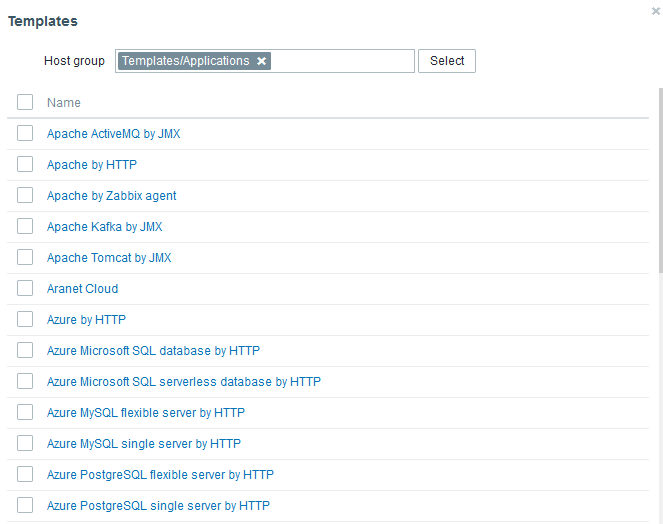Viewport: 663px width, 524px height.
Task: Open the Apache by HTTP template link
Action: 92,165
